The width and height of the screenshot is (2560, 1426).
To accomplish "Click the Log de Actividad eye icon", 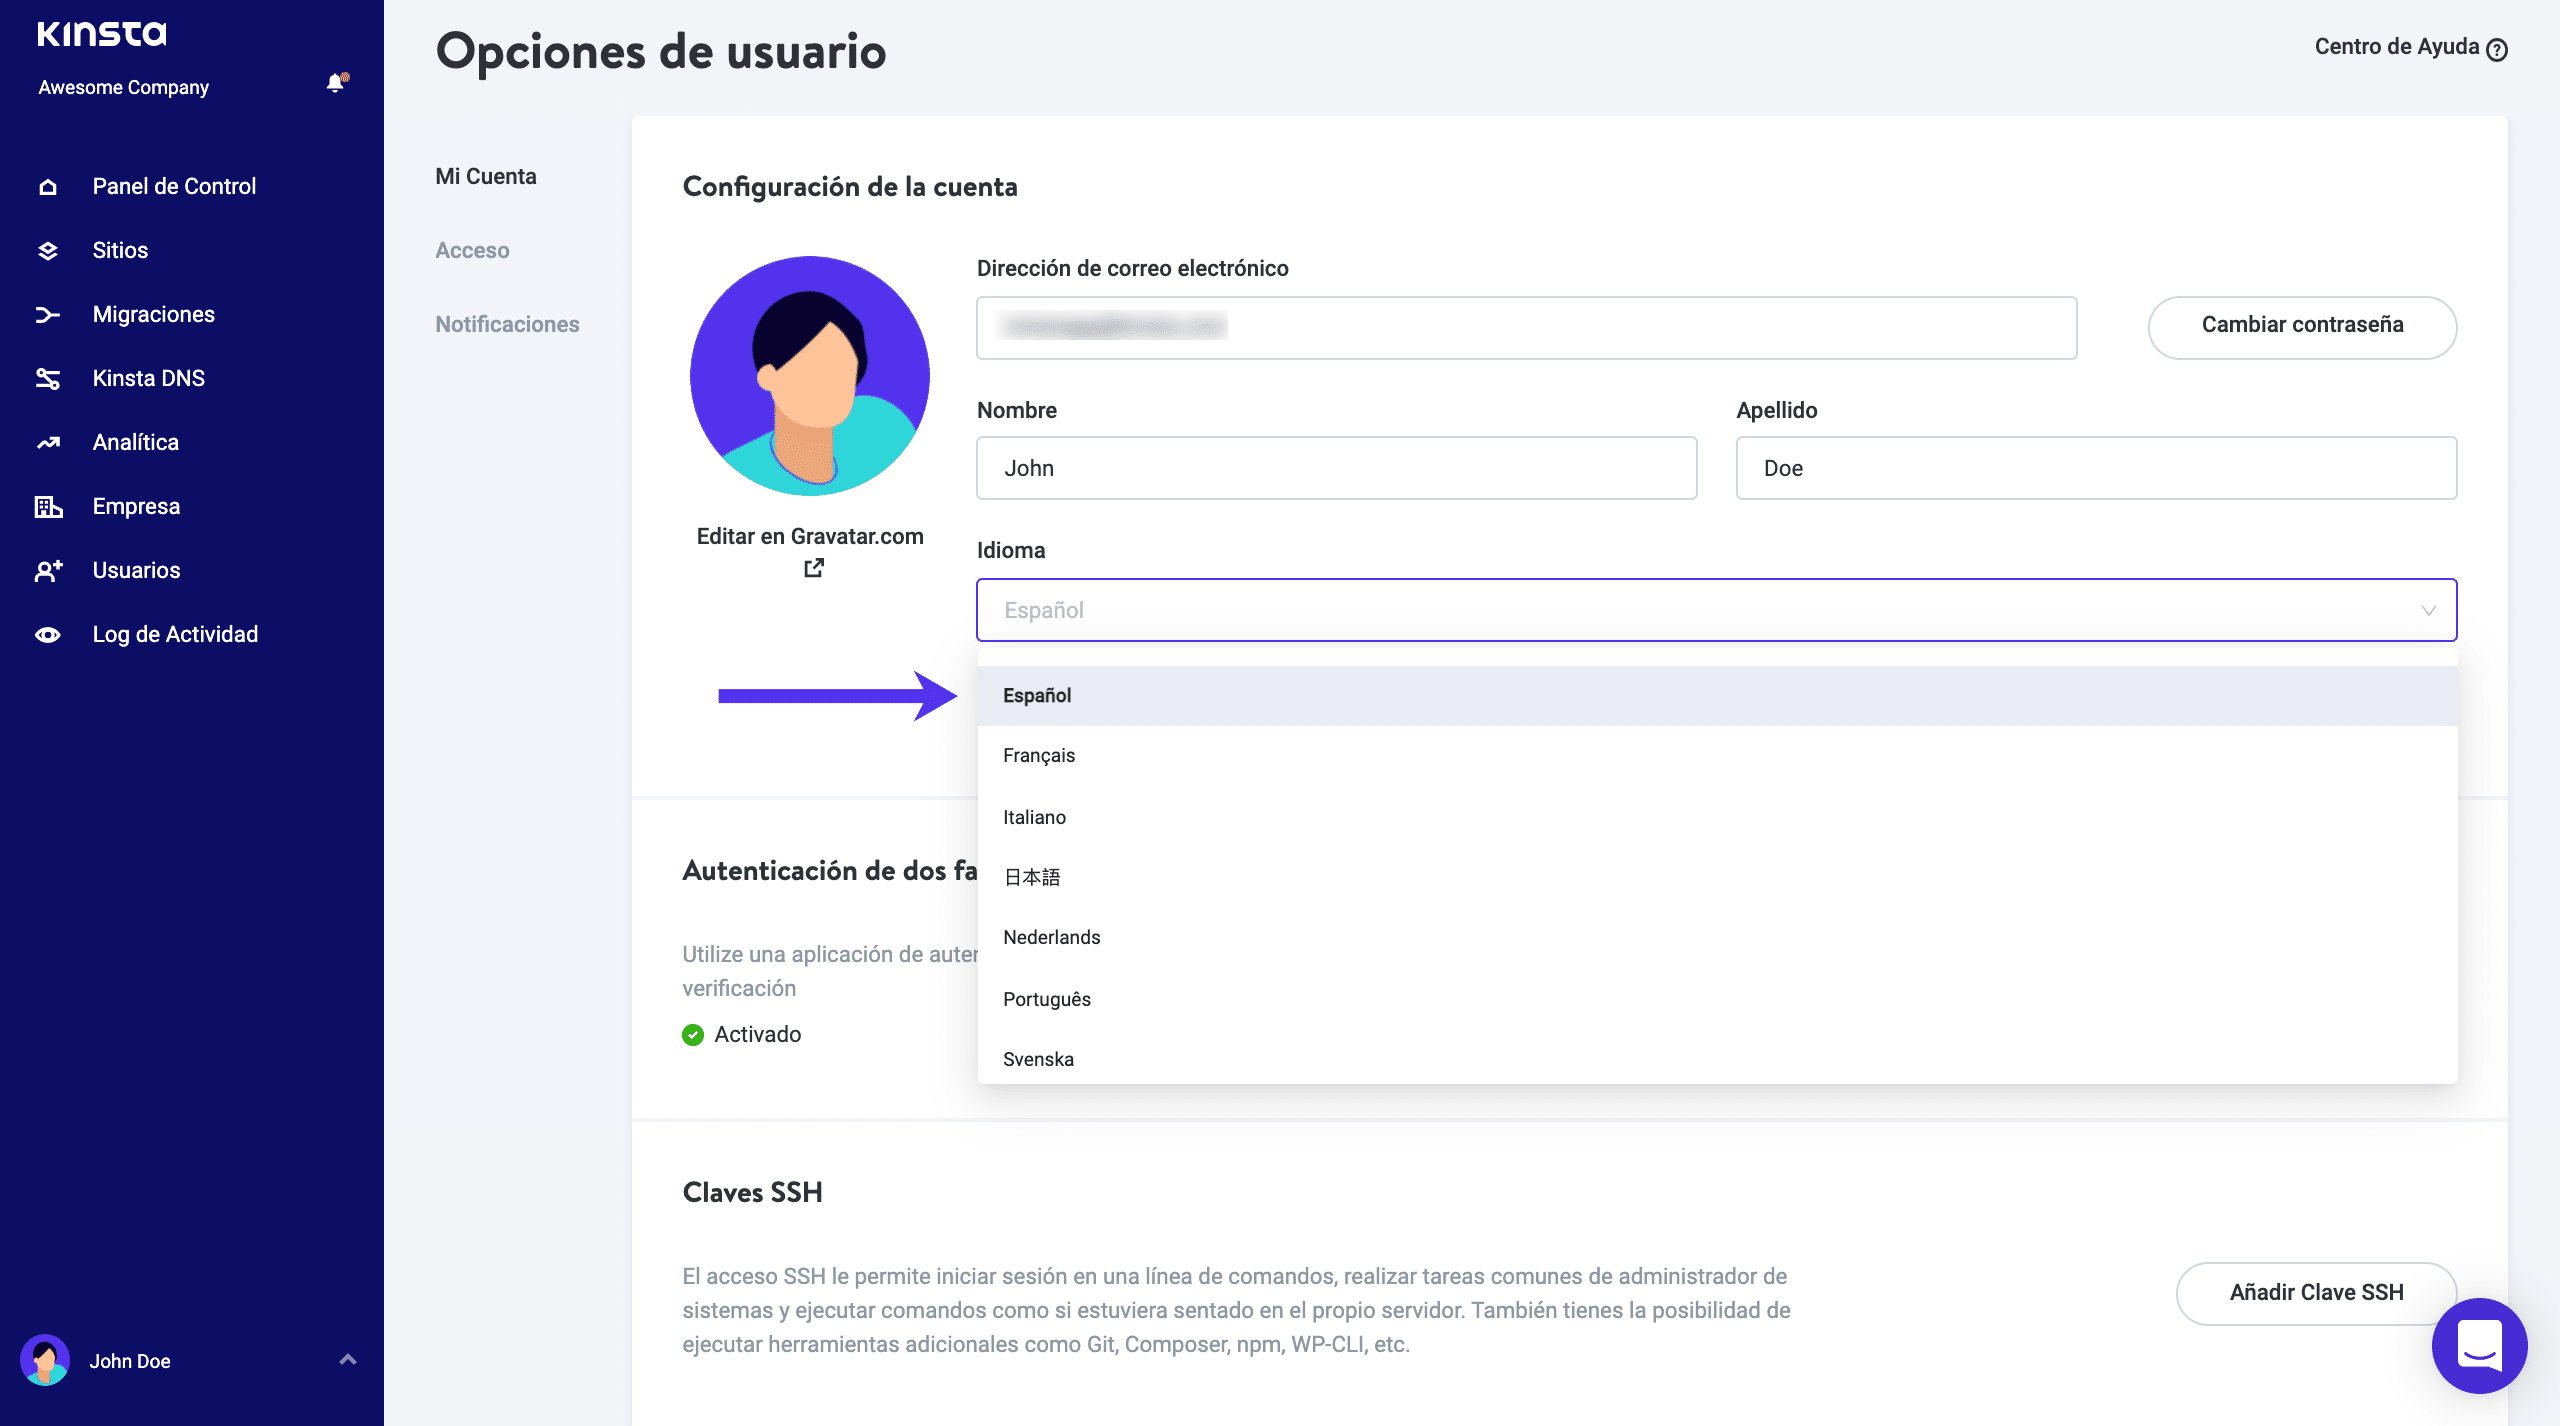I will (x=48, y=633).
